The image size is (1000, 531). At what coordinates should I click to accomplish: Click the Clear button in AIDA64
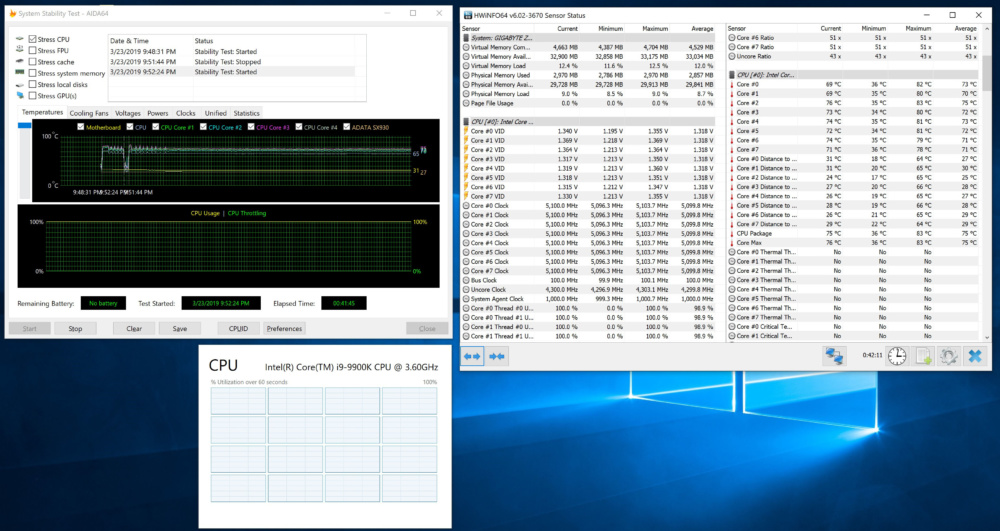134,329
